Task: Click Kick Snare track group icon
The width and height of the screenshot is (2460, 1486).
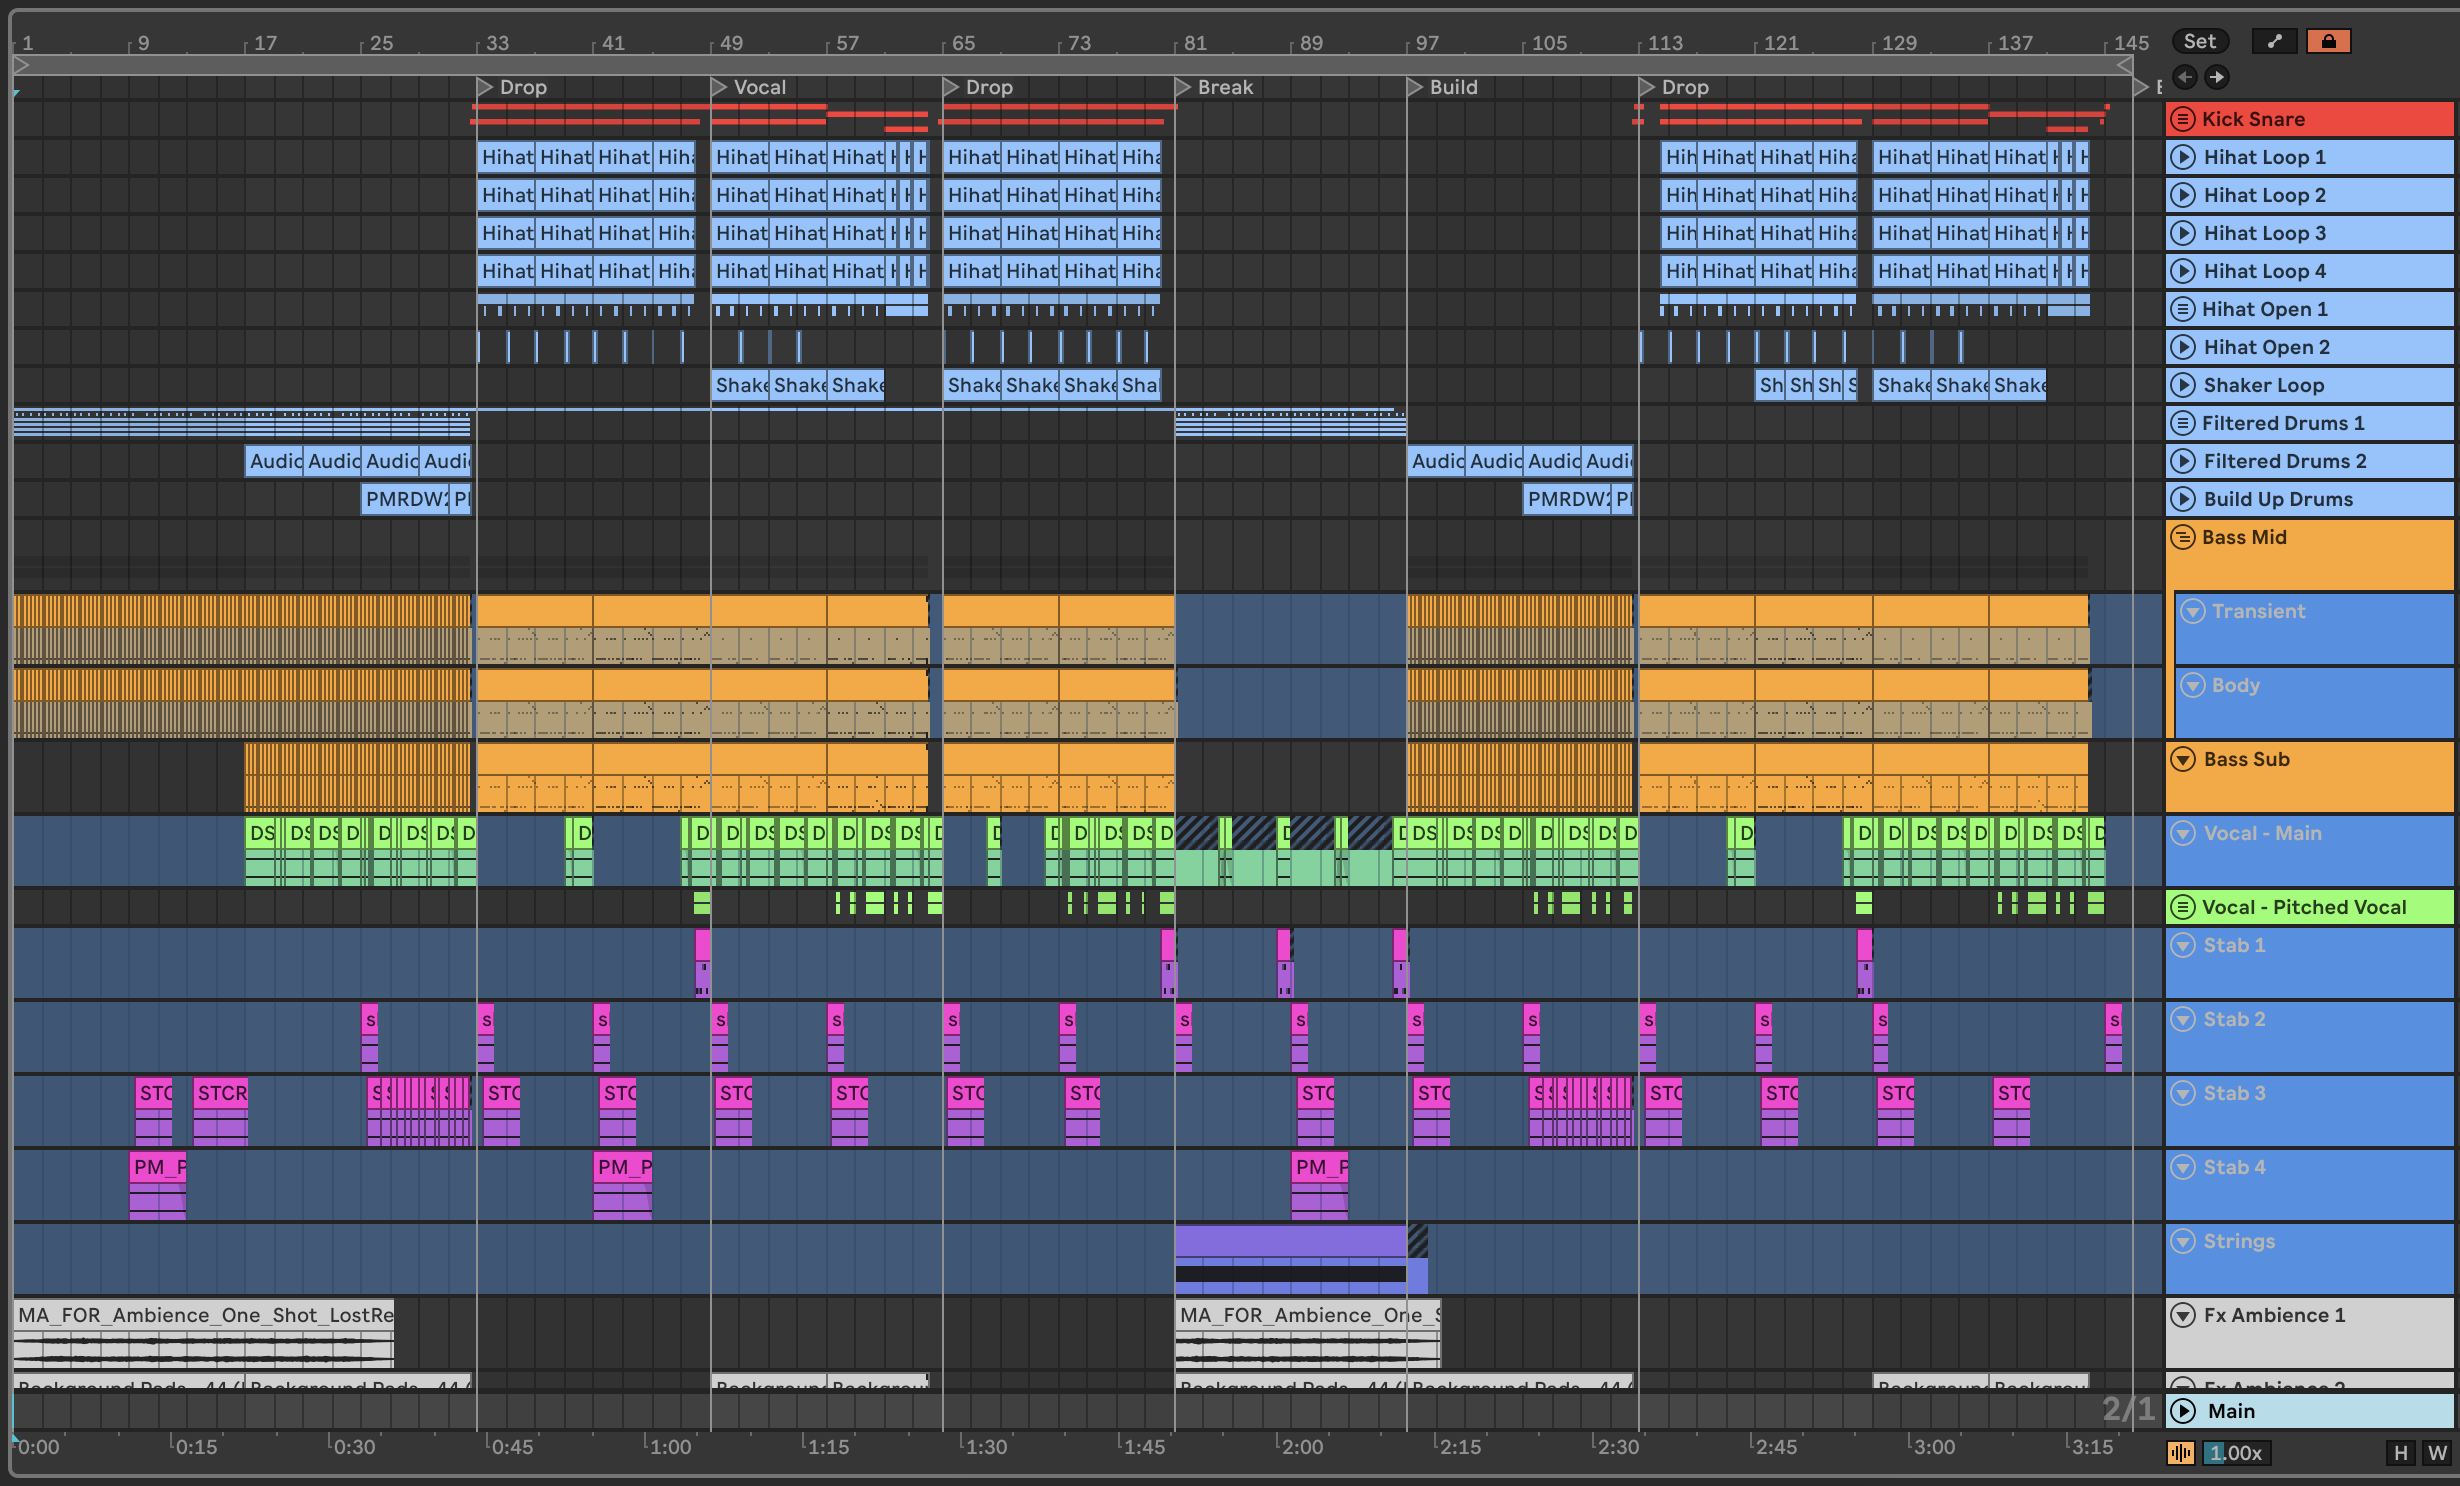Action: click(x=2182, y=119)
